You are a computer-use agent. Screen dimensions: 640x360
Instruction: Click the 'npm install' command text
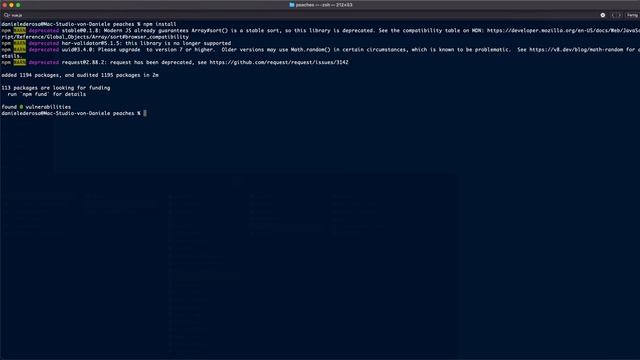pos(160,24)
